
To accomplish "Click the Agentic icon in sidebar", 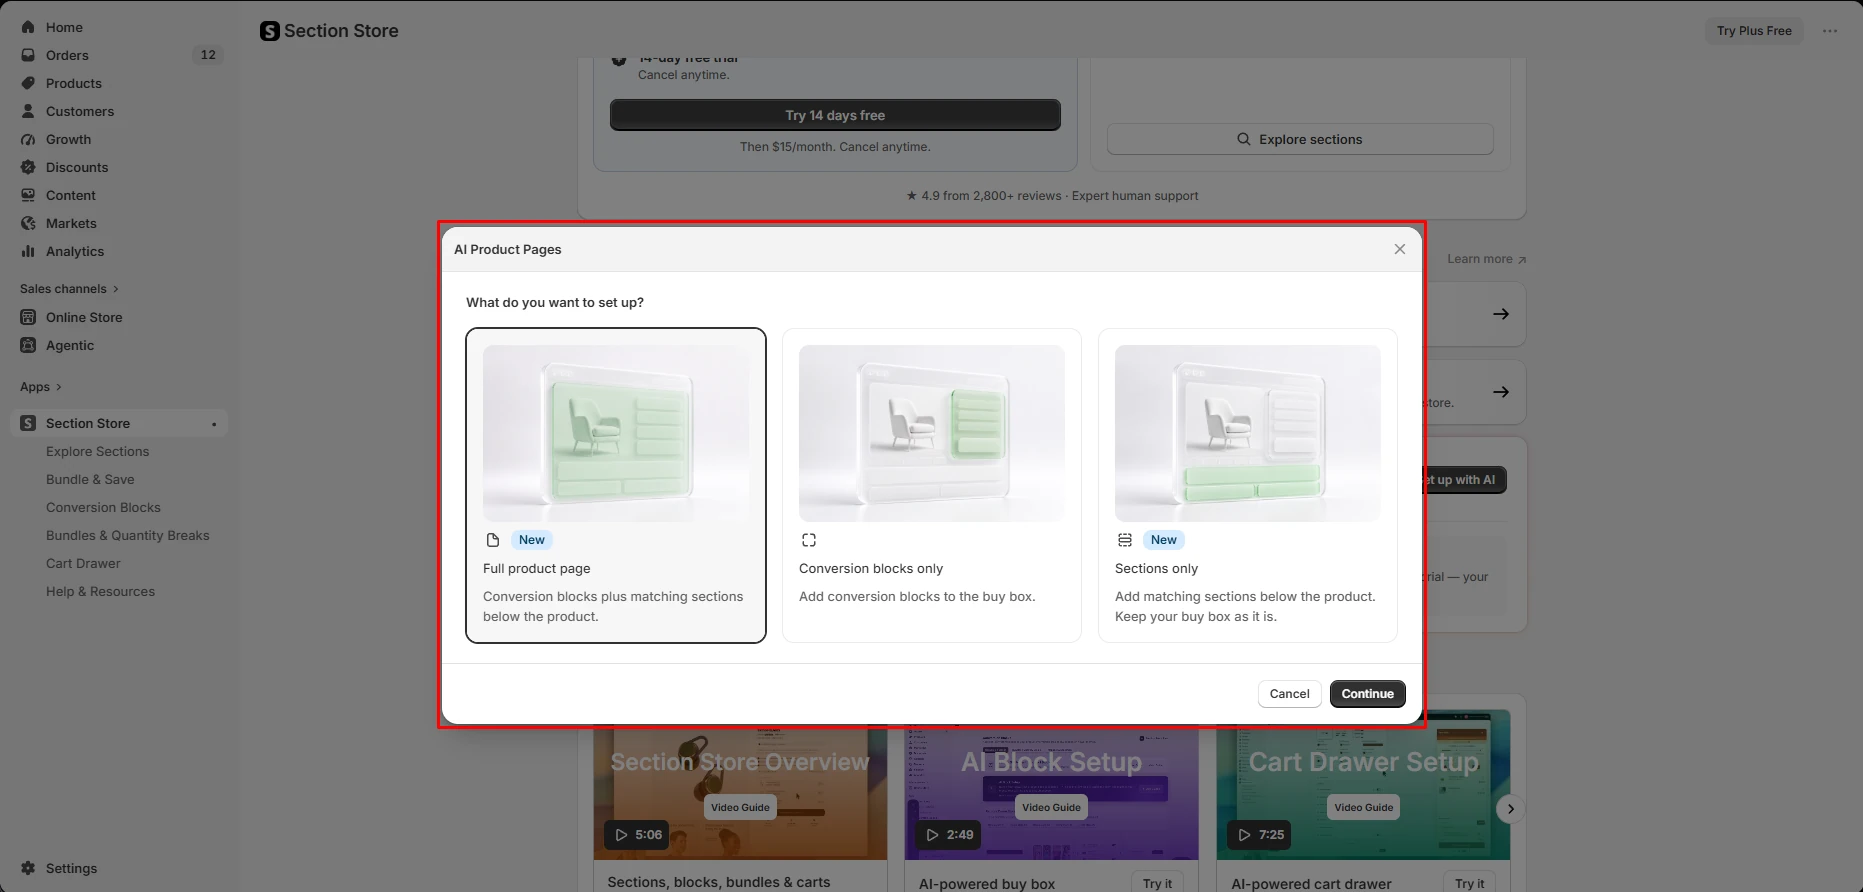I will click(x=28, y=345).
